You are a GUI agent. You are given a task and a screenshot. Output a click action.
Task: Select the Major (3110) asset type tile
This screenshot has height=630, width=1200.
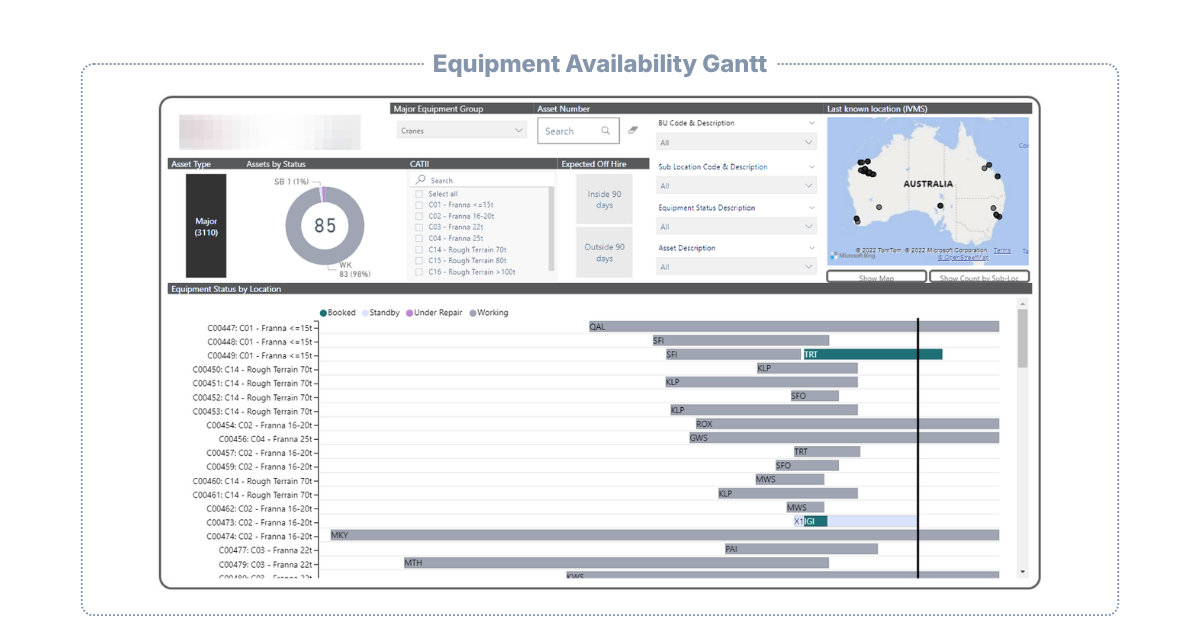[x=206, y=226]
